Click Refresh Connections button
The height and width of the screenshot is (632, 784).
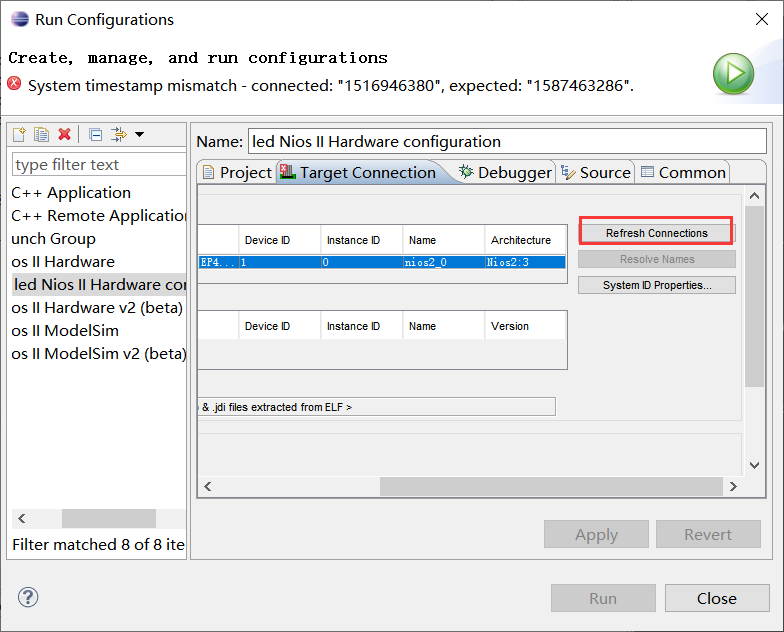(x=656, y=233)
